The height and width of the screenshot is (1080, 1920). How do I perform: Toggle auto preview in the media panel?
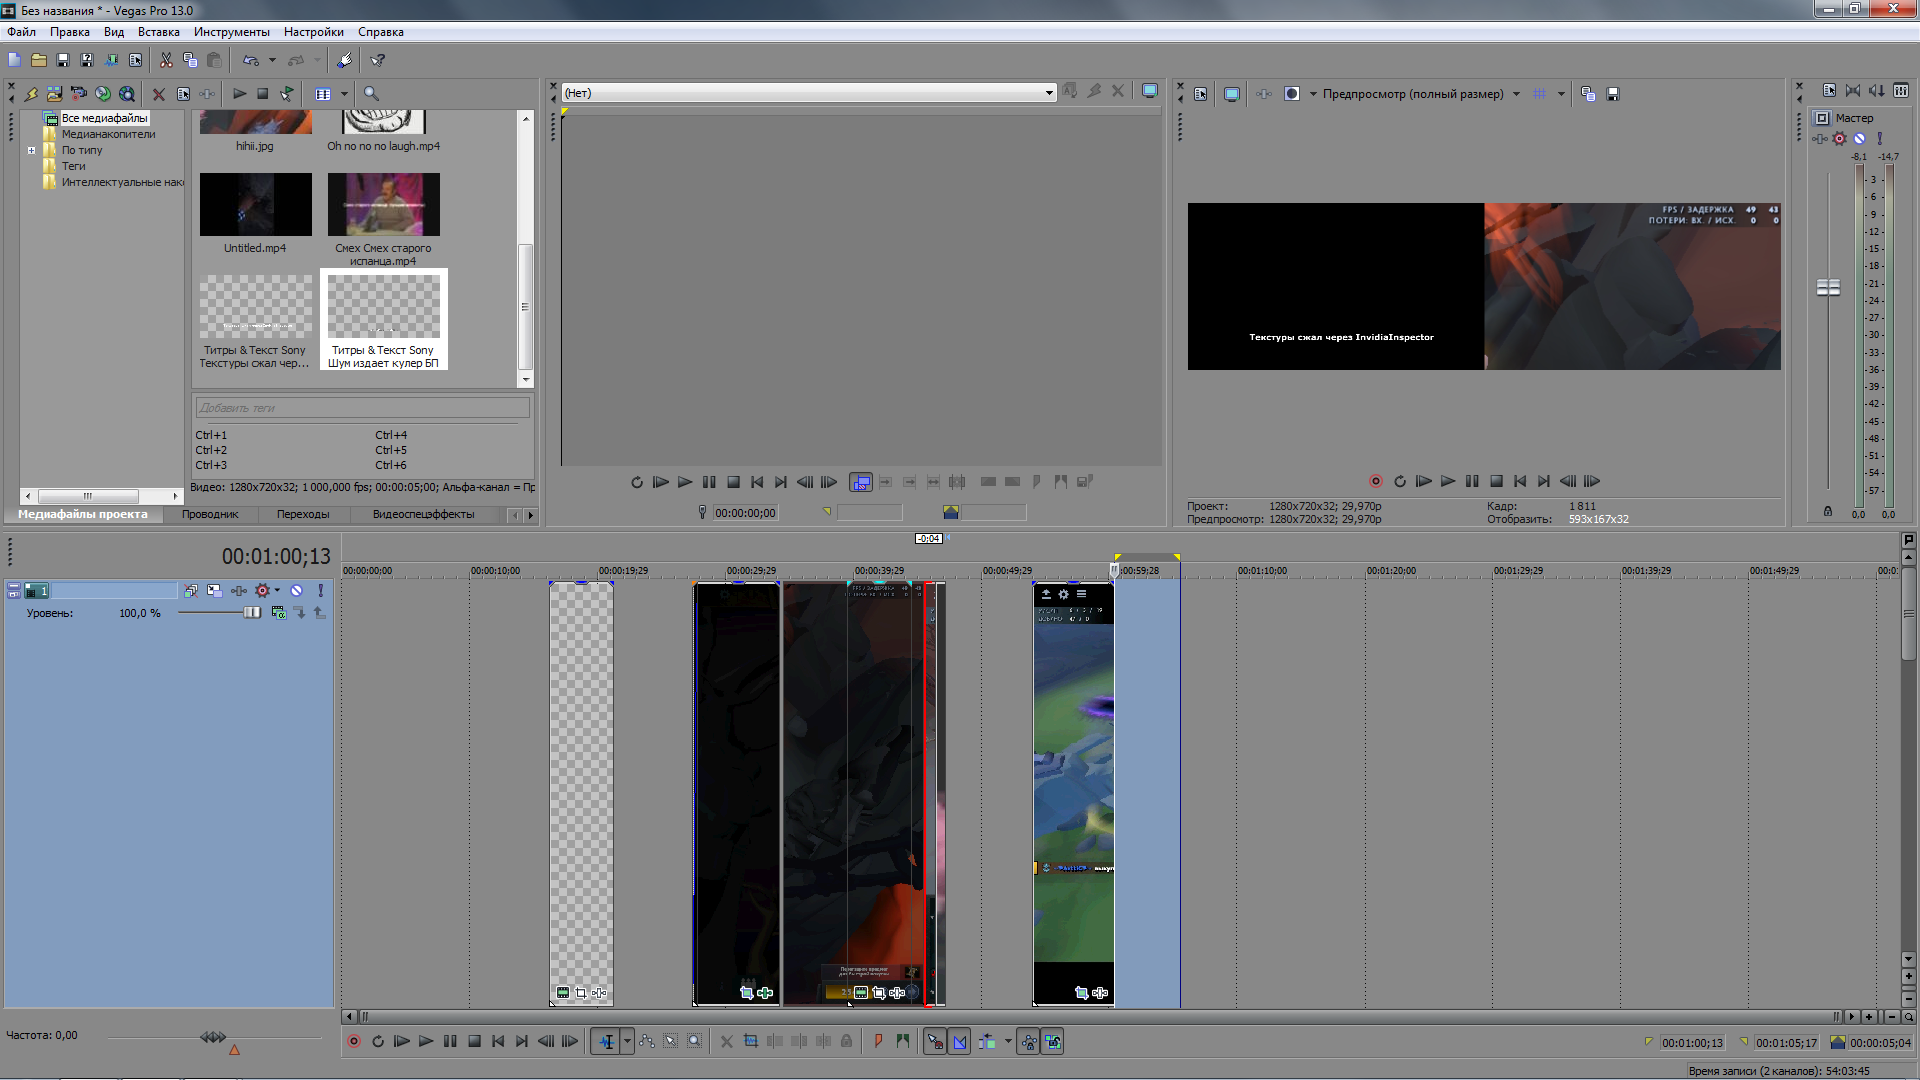click(x=287, y=93)
